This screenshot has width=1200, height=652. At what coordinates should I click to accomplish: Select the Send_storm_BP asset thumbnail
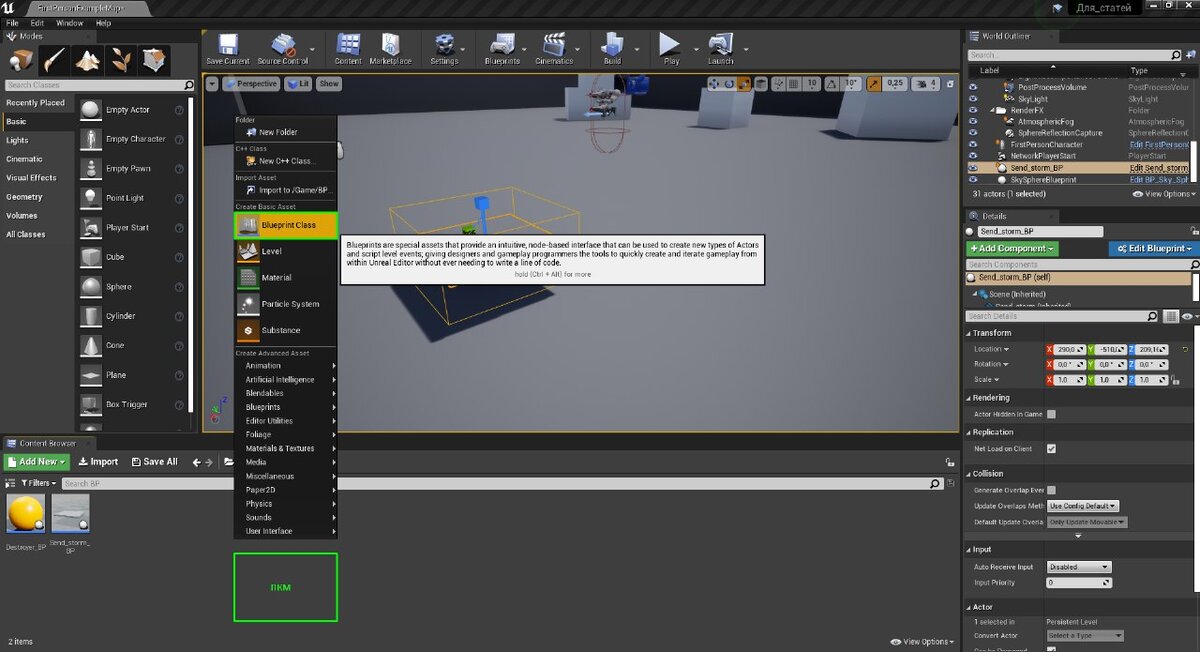pyautogui.click(x=70, y=513)
